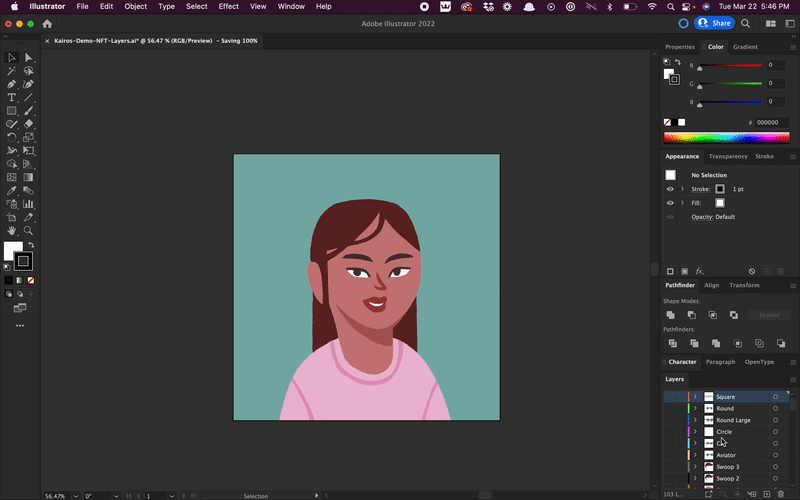Expand the Round Large layer
The height and width of the screenshot is (500, 800).
click(x=695, y=420)
